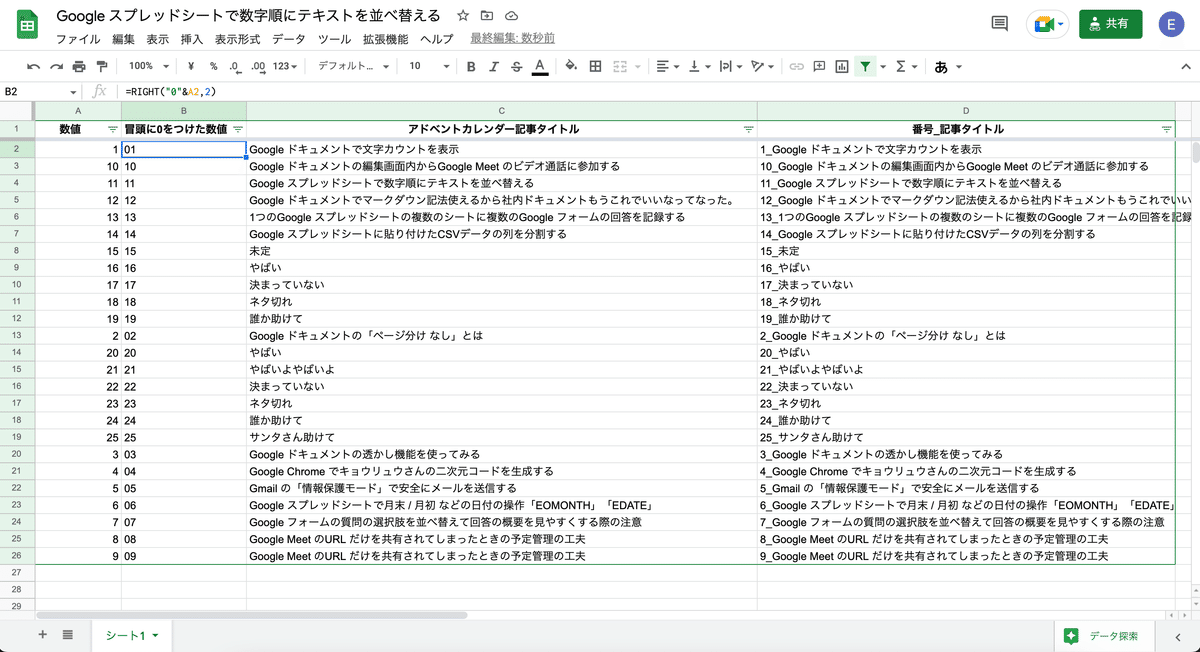Open the 編集 menu
The image size is (1200, 652).
pyautogui.click(x=123, y=39)
